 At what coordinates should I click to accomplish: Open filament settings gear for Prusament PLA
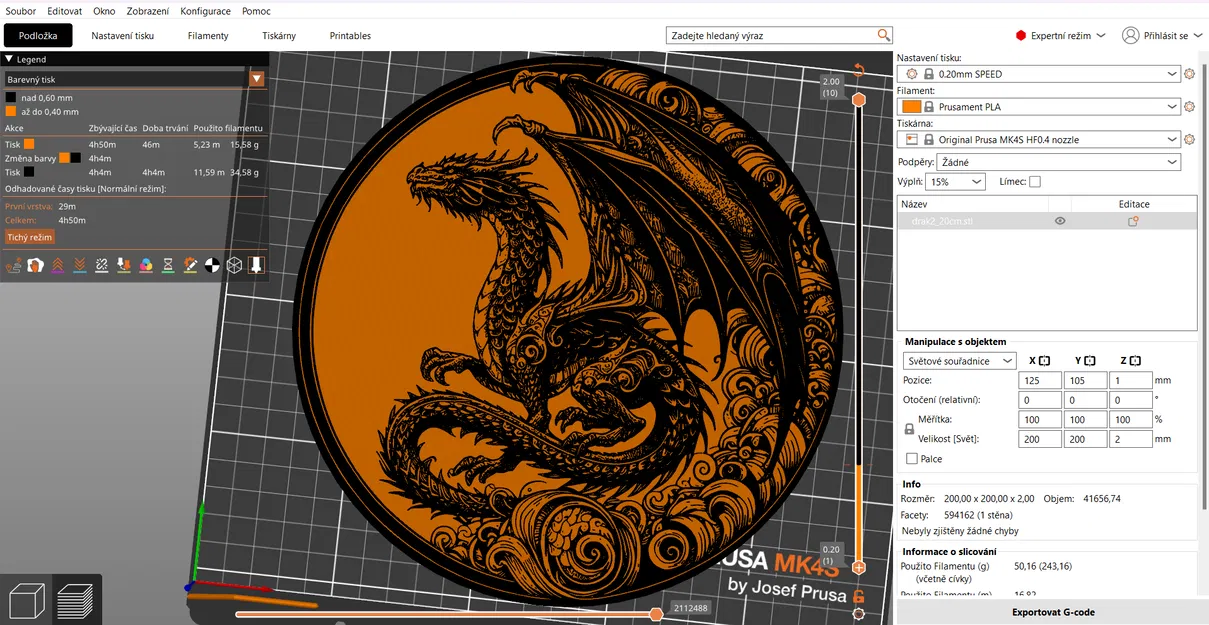[x=1189, y=107]
